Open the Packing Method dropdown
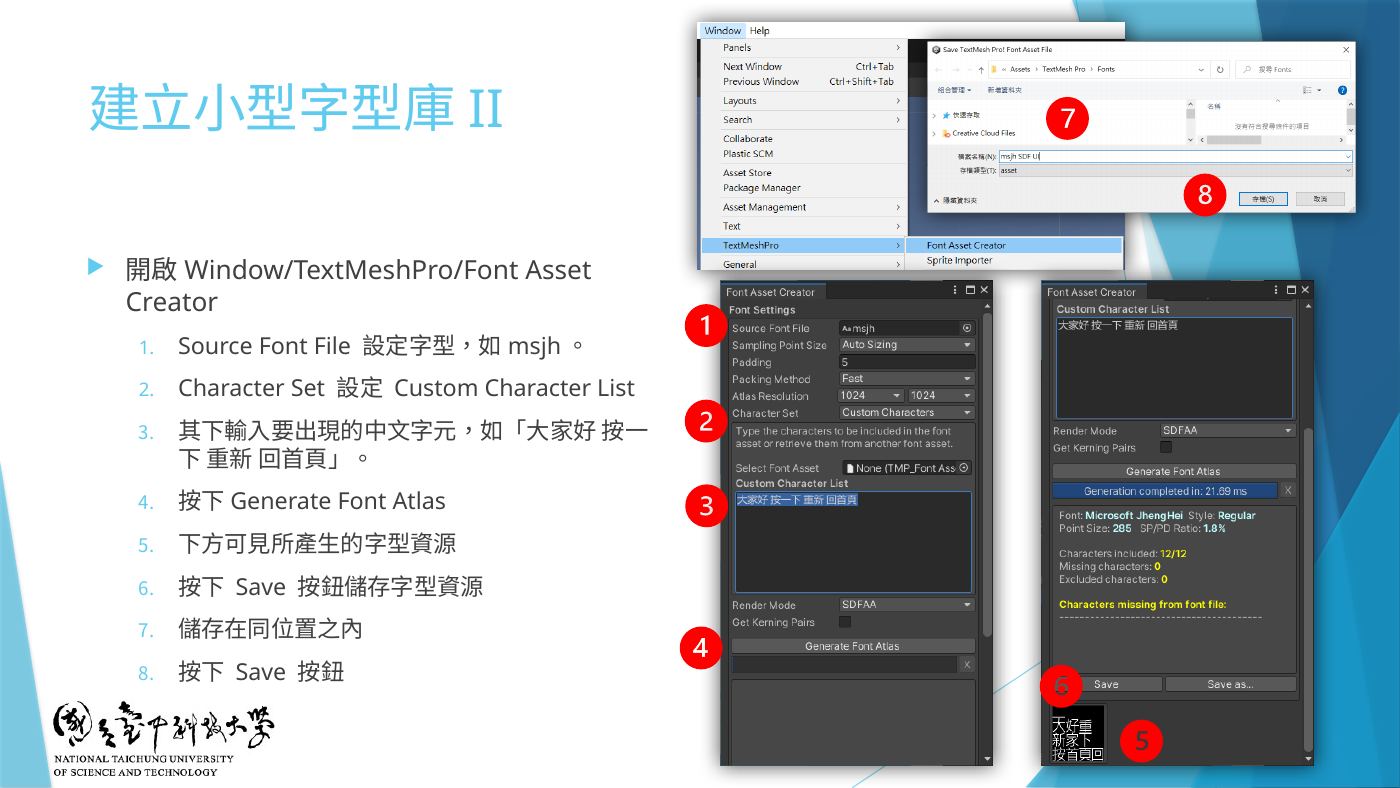The height and width of the screenshot is (788, 1400). point(906,379)
